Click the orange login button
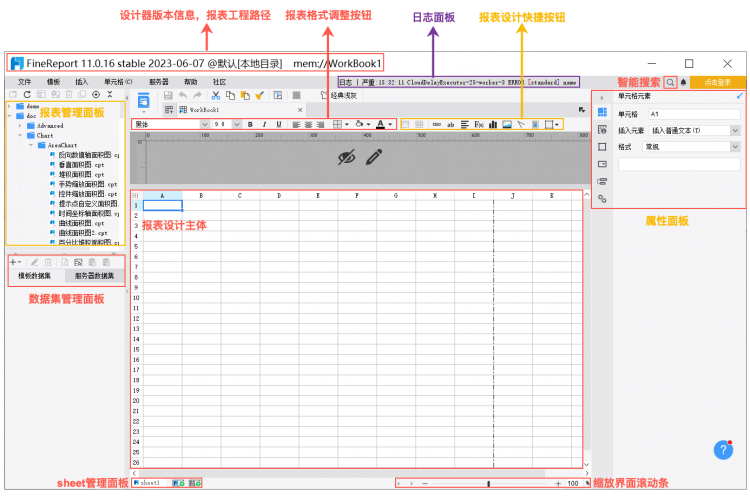 point(717,82)
